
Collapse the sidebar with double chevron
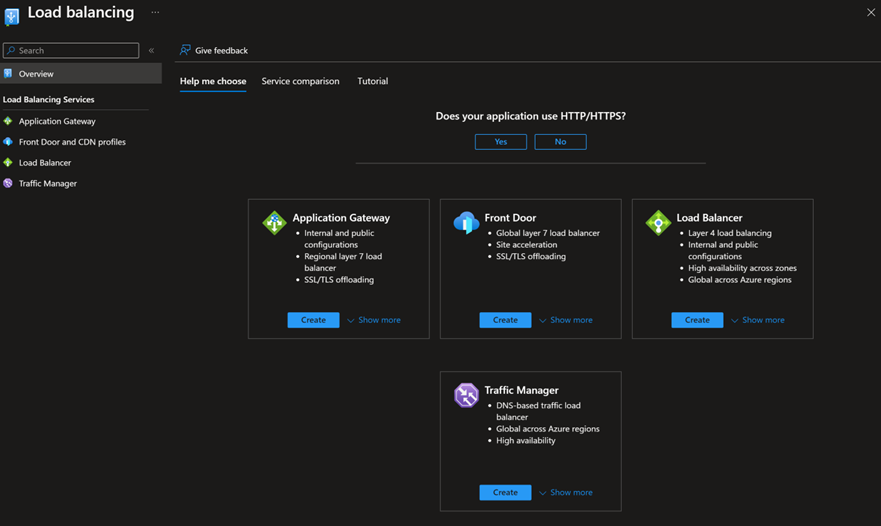pyautogui.click(x=151, y=51)
